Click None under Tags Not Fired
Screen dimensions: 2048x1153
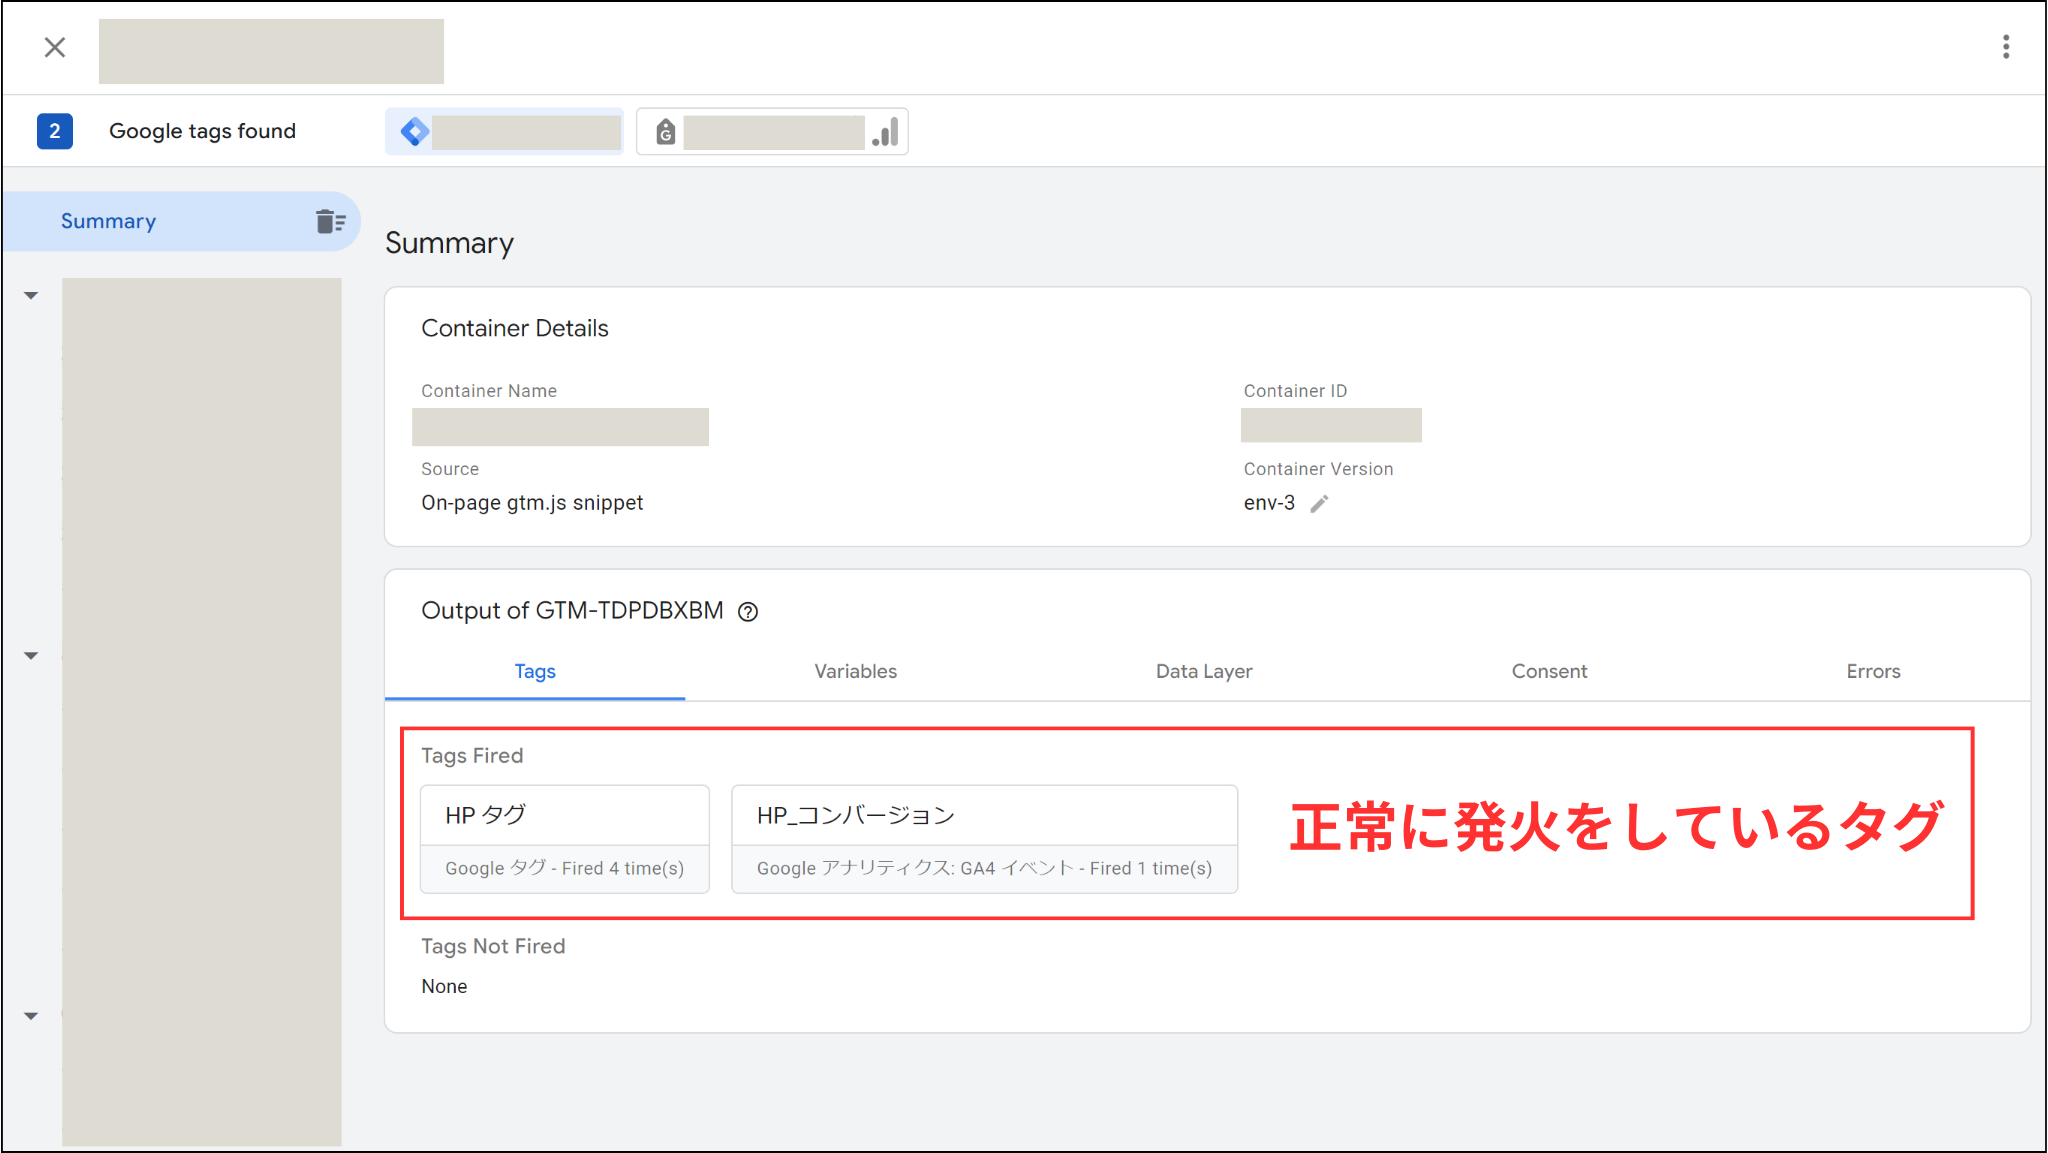pyautogui.click(x=444, y=986)
